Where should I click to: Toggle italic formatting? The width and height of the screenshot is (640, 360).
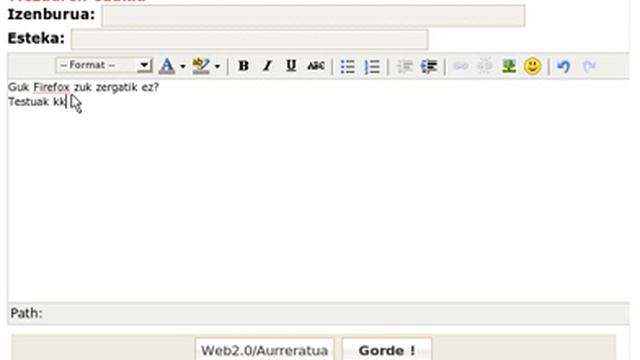click(x=267, y=66)
